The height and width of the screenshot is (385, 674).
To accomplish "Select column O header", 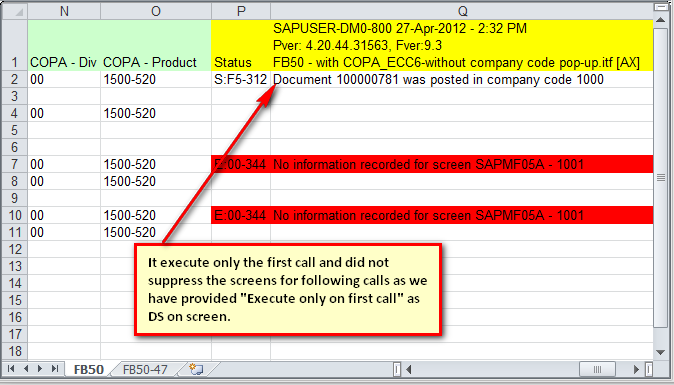I will tap(156, 11).
